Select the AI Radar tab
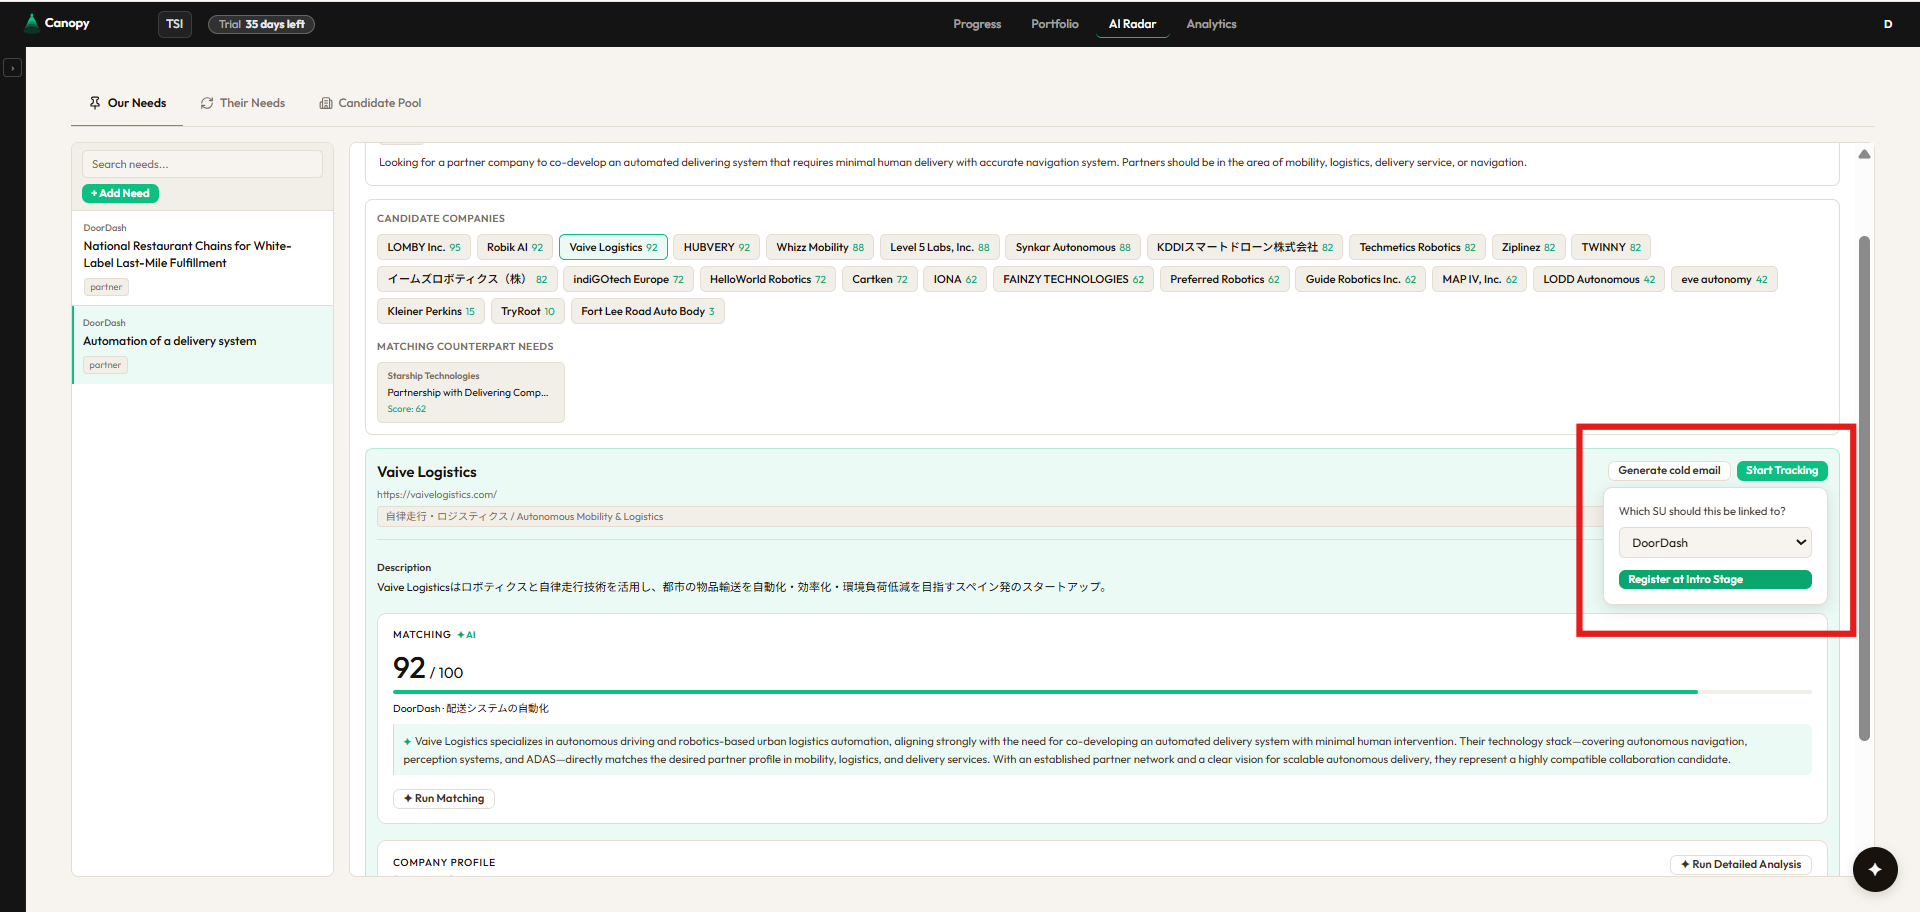Viewport: 1920px width, 912px height. click(1132, 24)
